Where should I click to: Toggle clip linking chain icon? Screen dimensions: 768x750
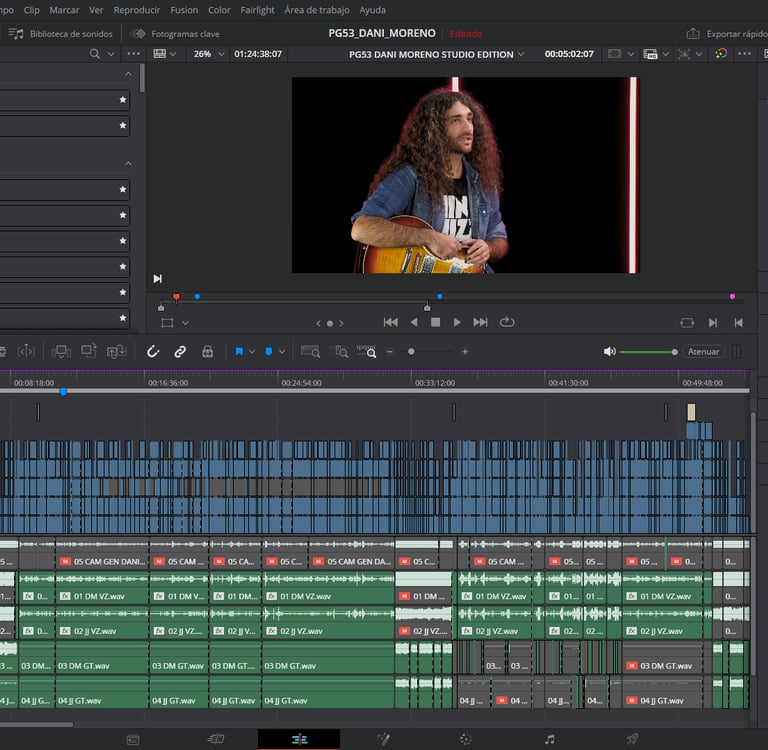click(x=180, y=352)
